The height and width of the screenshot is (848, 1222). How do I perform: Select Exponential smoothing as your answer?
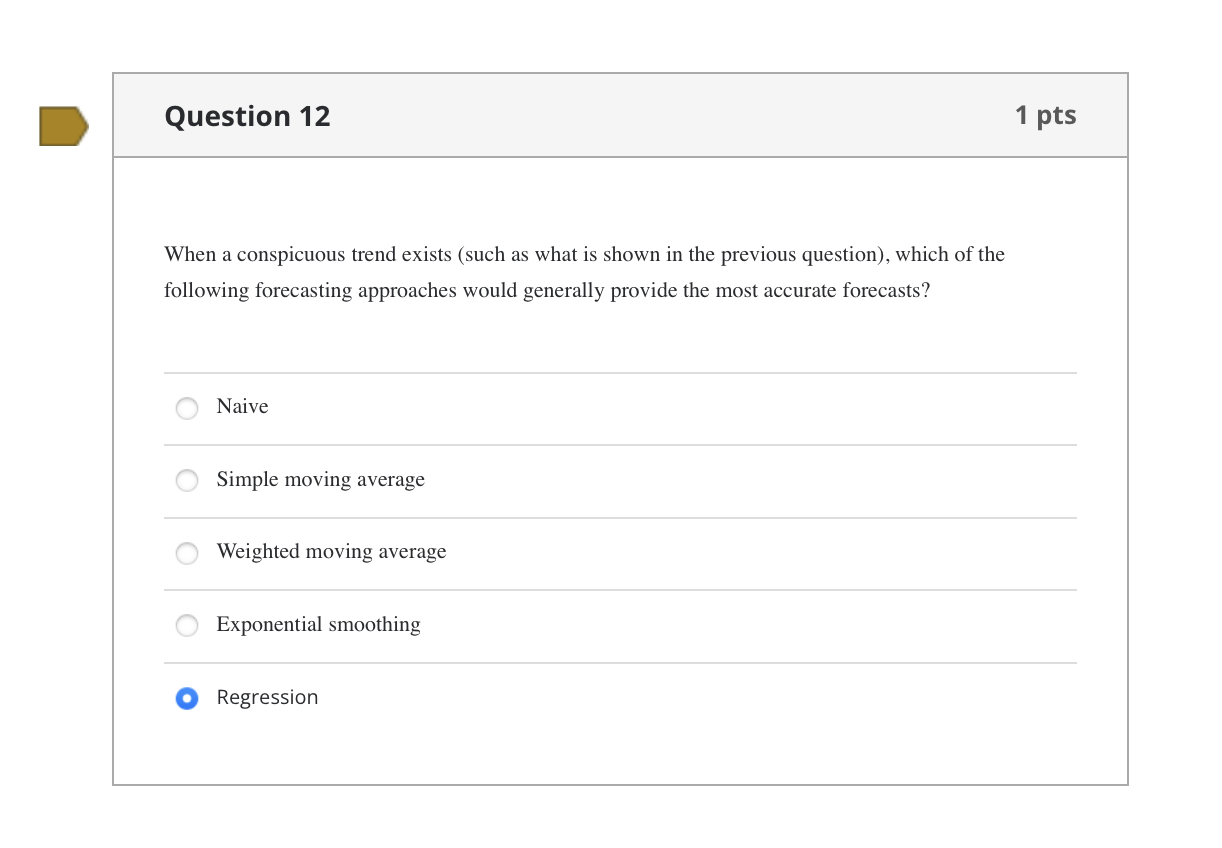(186, 625)
